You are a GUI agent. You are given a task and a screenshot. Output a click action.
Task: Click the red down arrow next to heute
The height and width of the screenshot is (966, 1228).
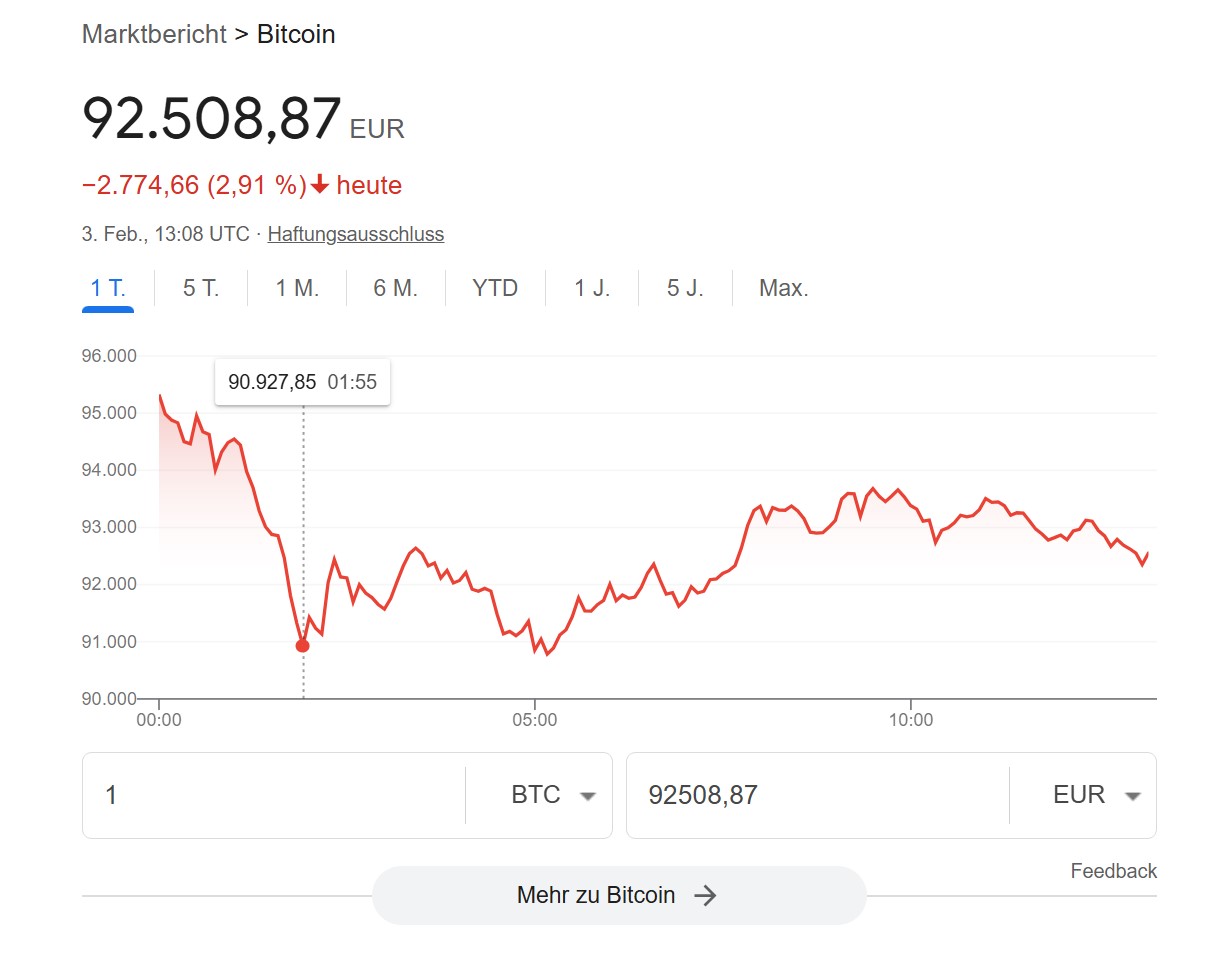[320, 185]
